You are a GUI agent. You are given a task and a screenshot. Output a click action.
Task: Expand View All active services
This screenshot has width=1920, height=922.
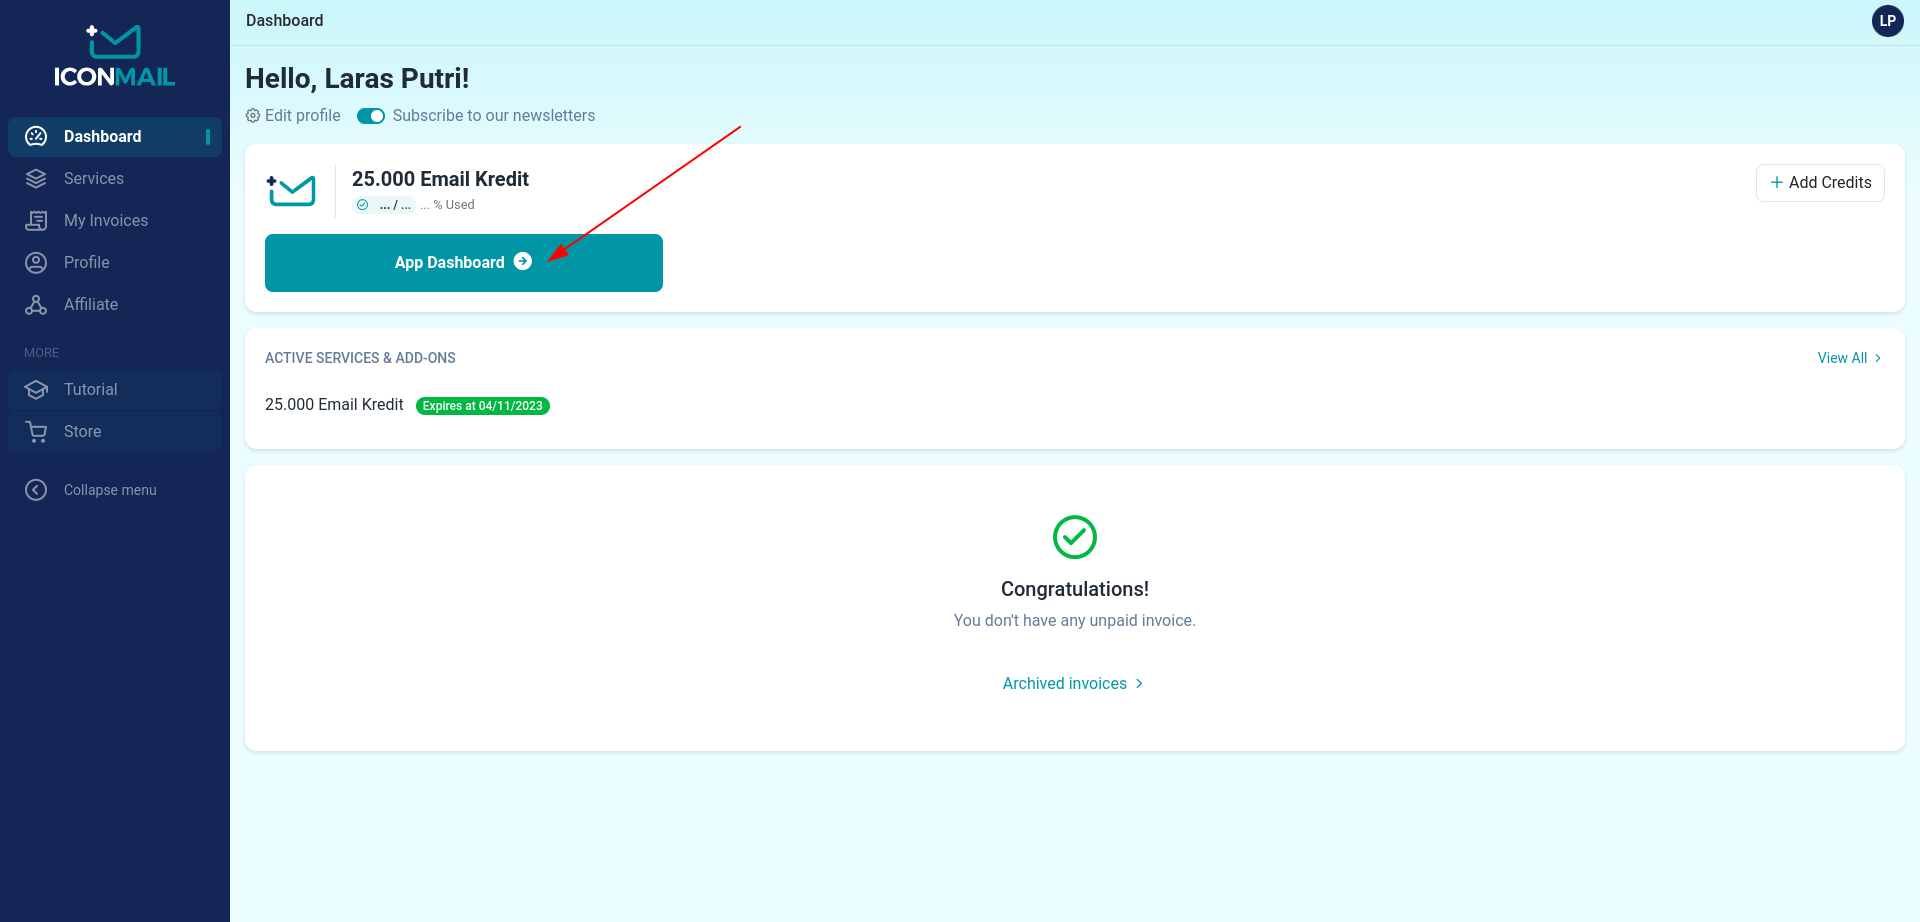pos(1848,358)
